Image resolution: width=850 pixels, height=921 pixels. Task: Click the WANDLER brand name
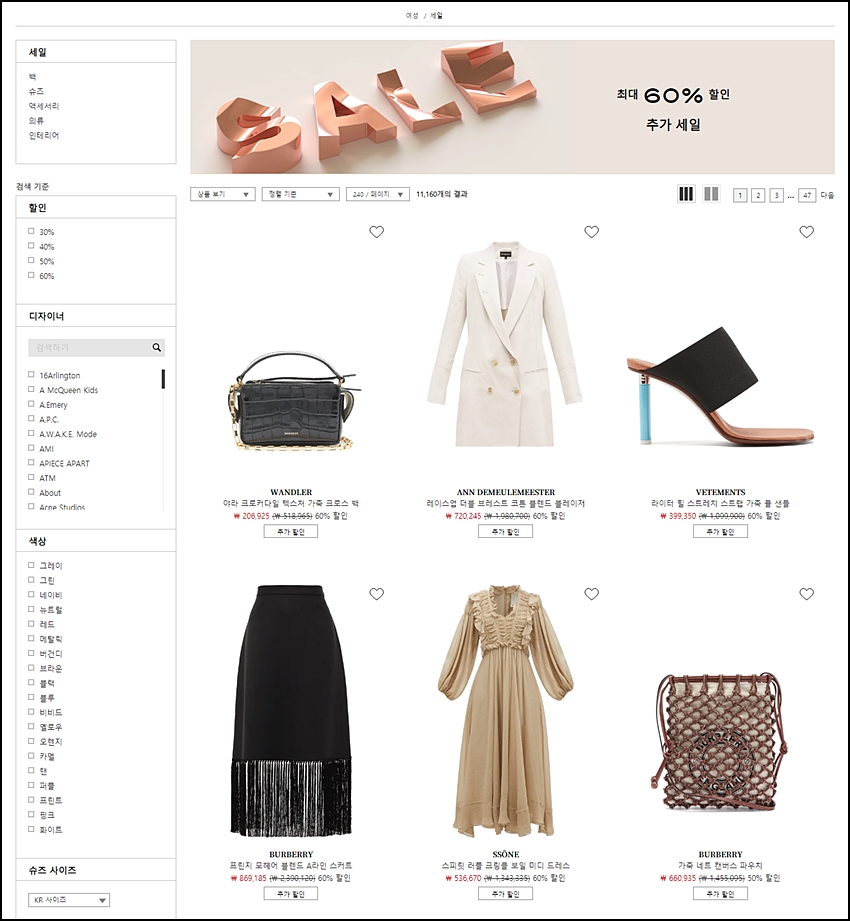tap(291, 492)
